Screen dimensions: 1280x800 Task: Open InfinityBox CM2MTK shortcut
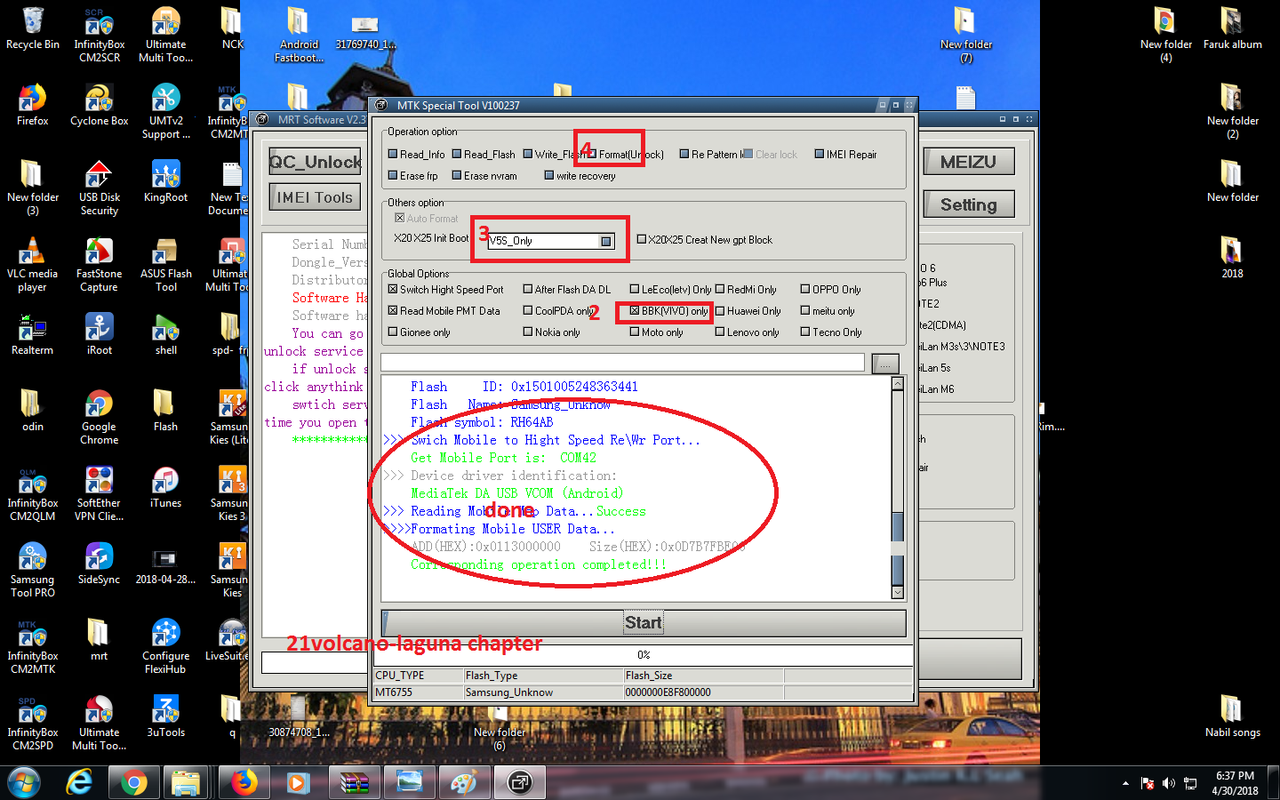pos(32,645)
